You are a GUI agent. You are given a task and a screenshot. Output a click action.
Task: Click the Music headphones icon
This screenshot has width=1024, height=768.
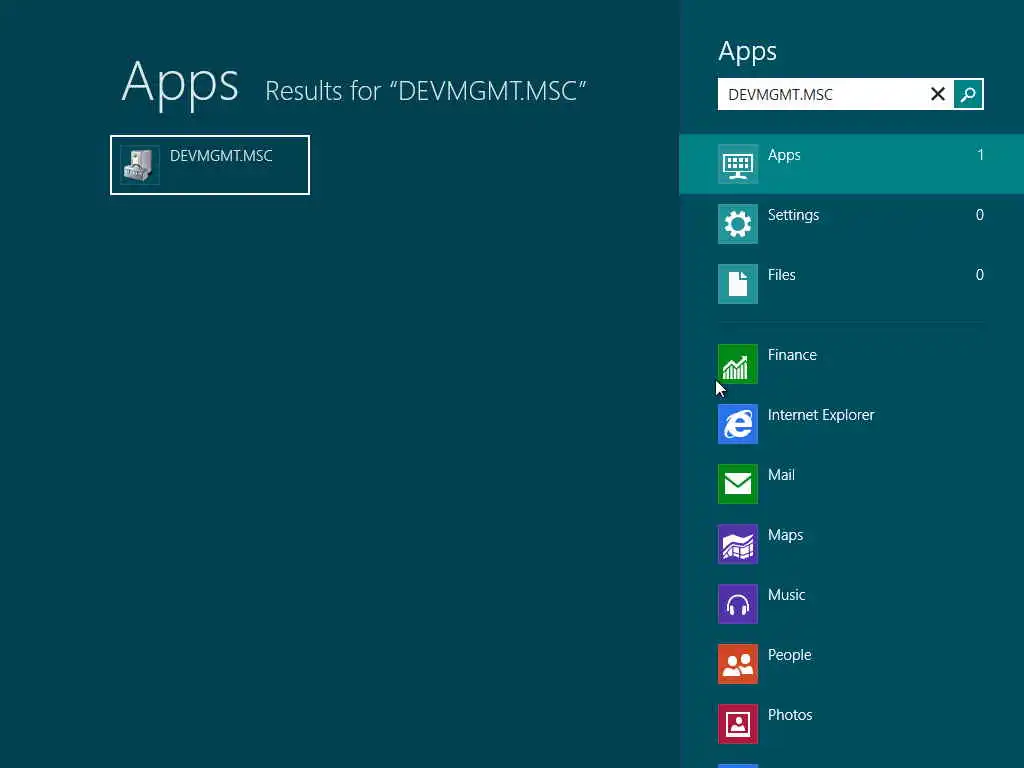coord(738,604)
